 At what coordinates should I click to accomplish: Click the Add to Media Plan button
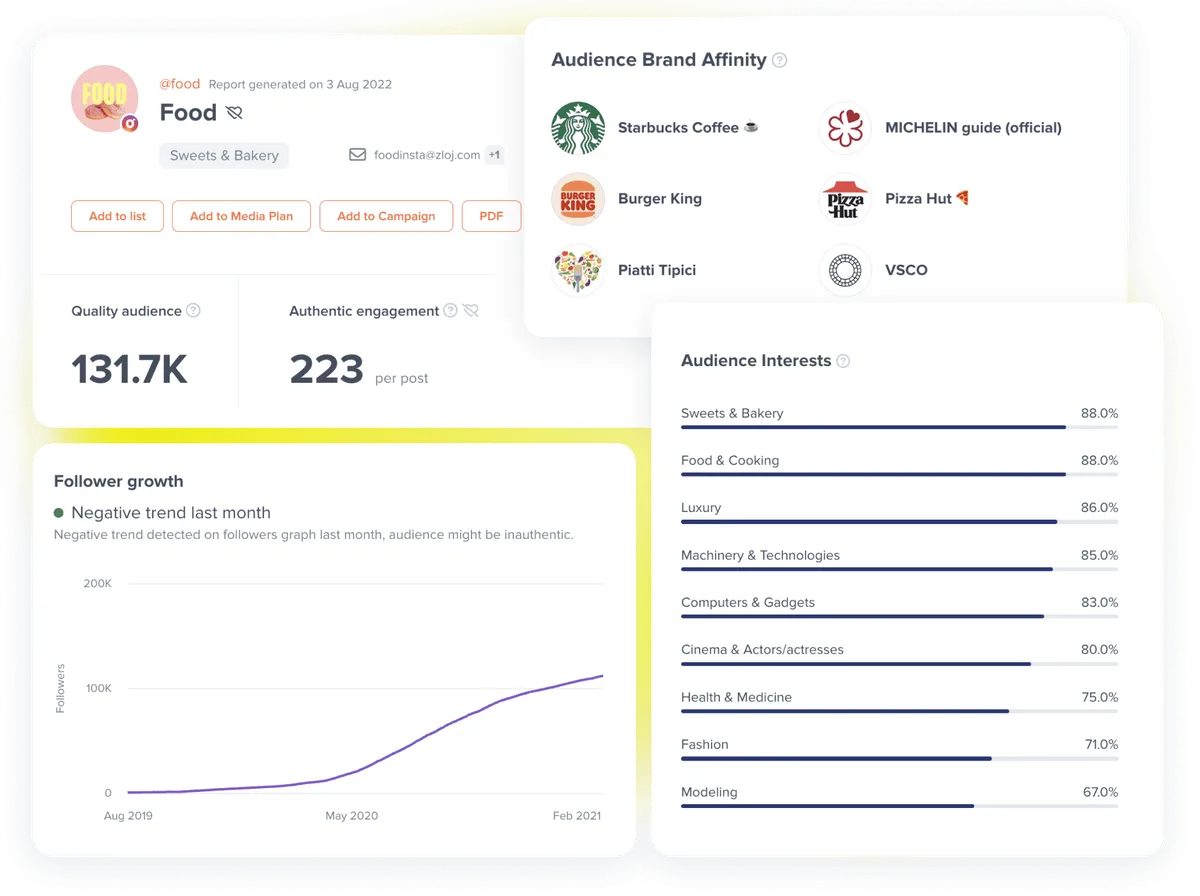click(x=241, y=216)
